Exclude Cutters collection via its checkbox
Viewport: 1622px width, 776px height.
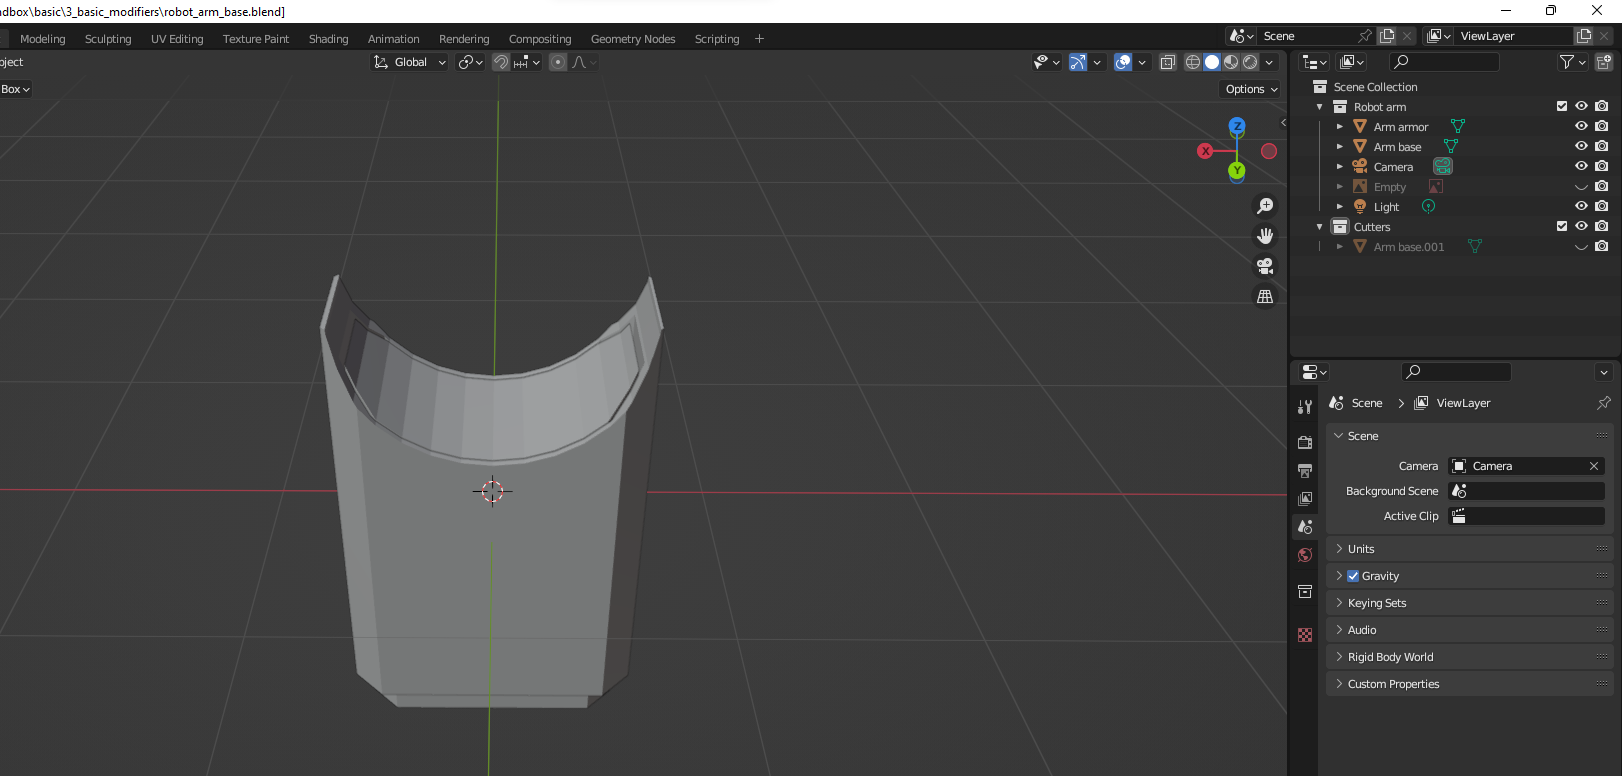coord(1562,226)
